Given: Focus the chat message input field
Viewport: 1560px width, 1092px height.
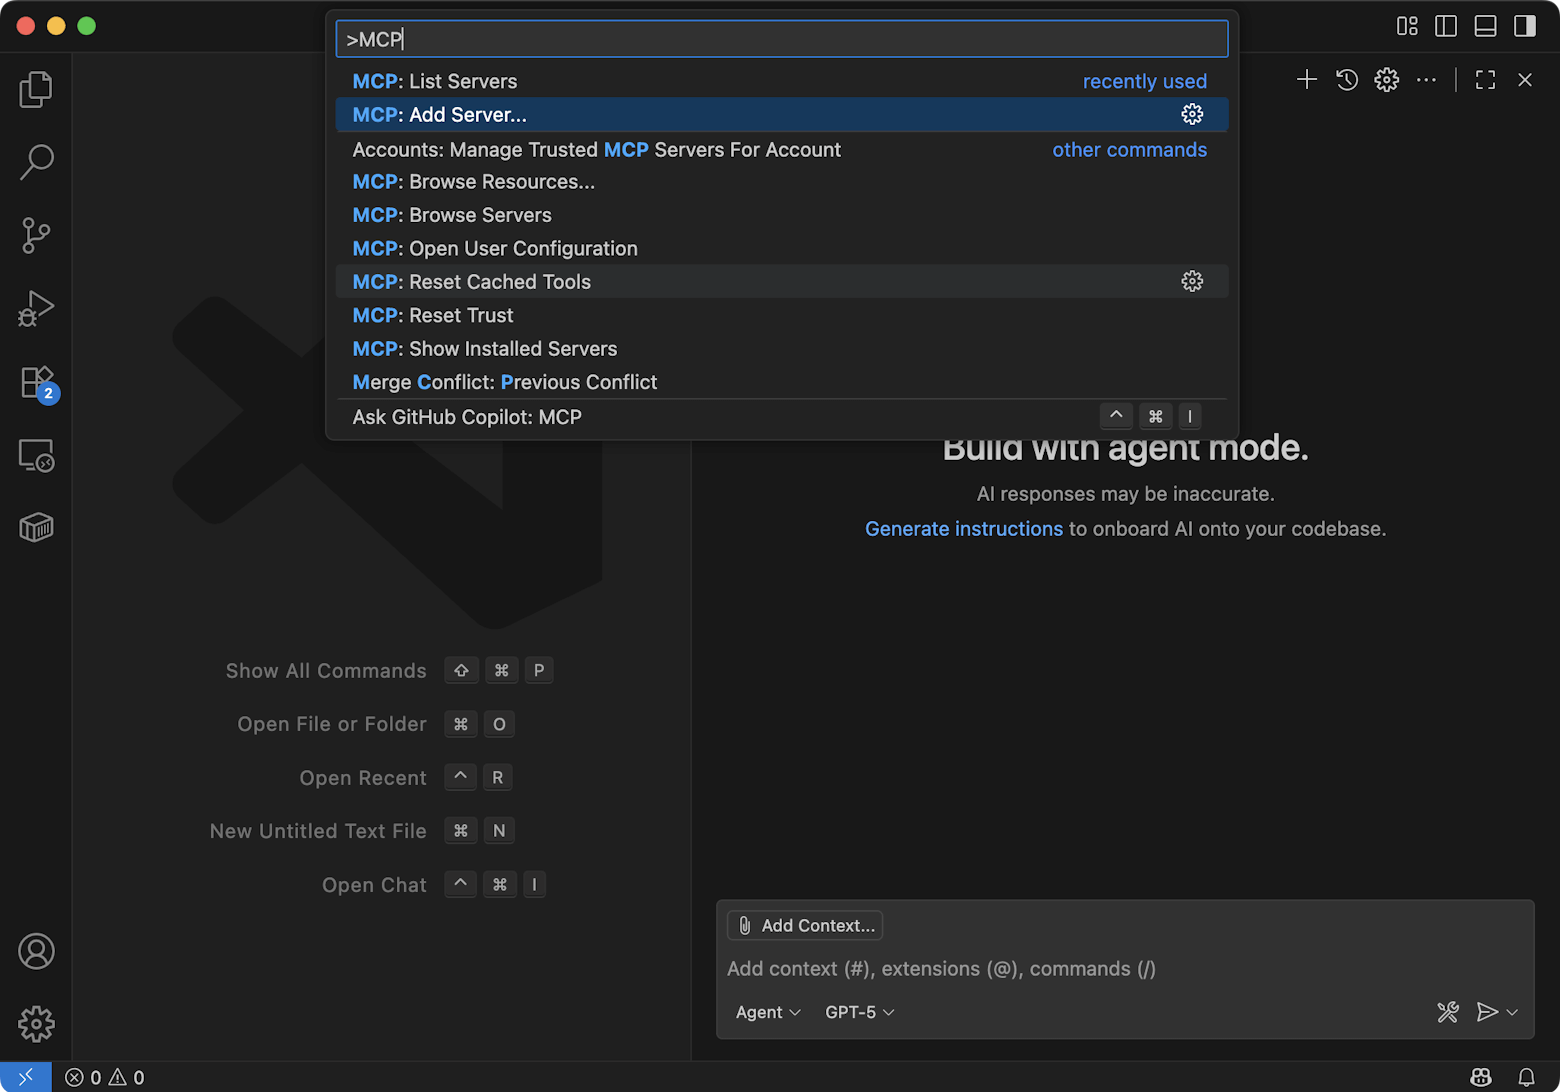Looking at the screenshot, I should [x=1125, y=968].
